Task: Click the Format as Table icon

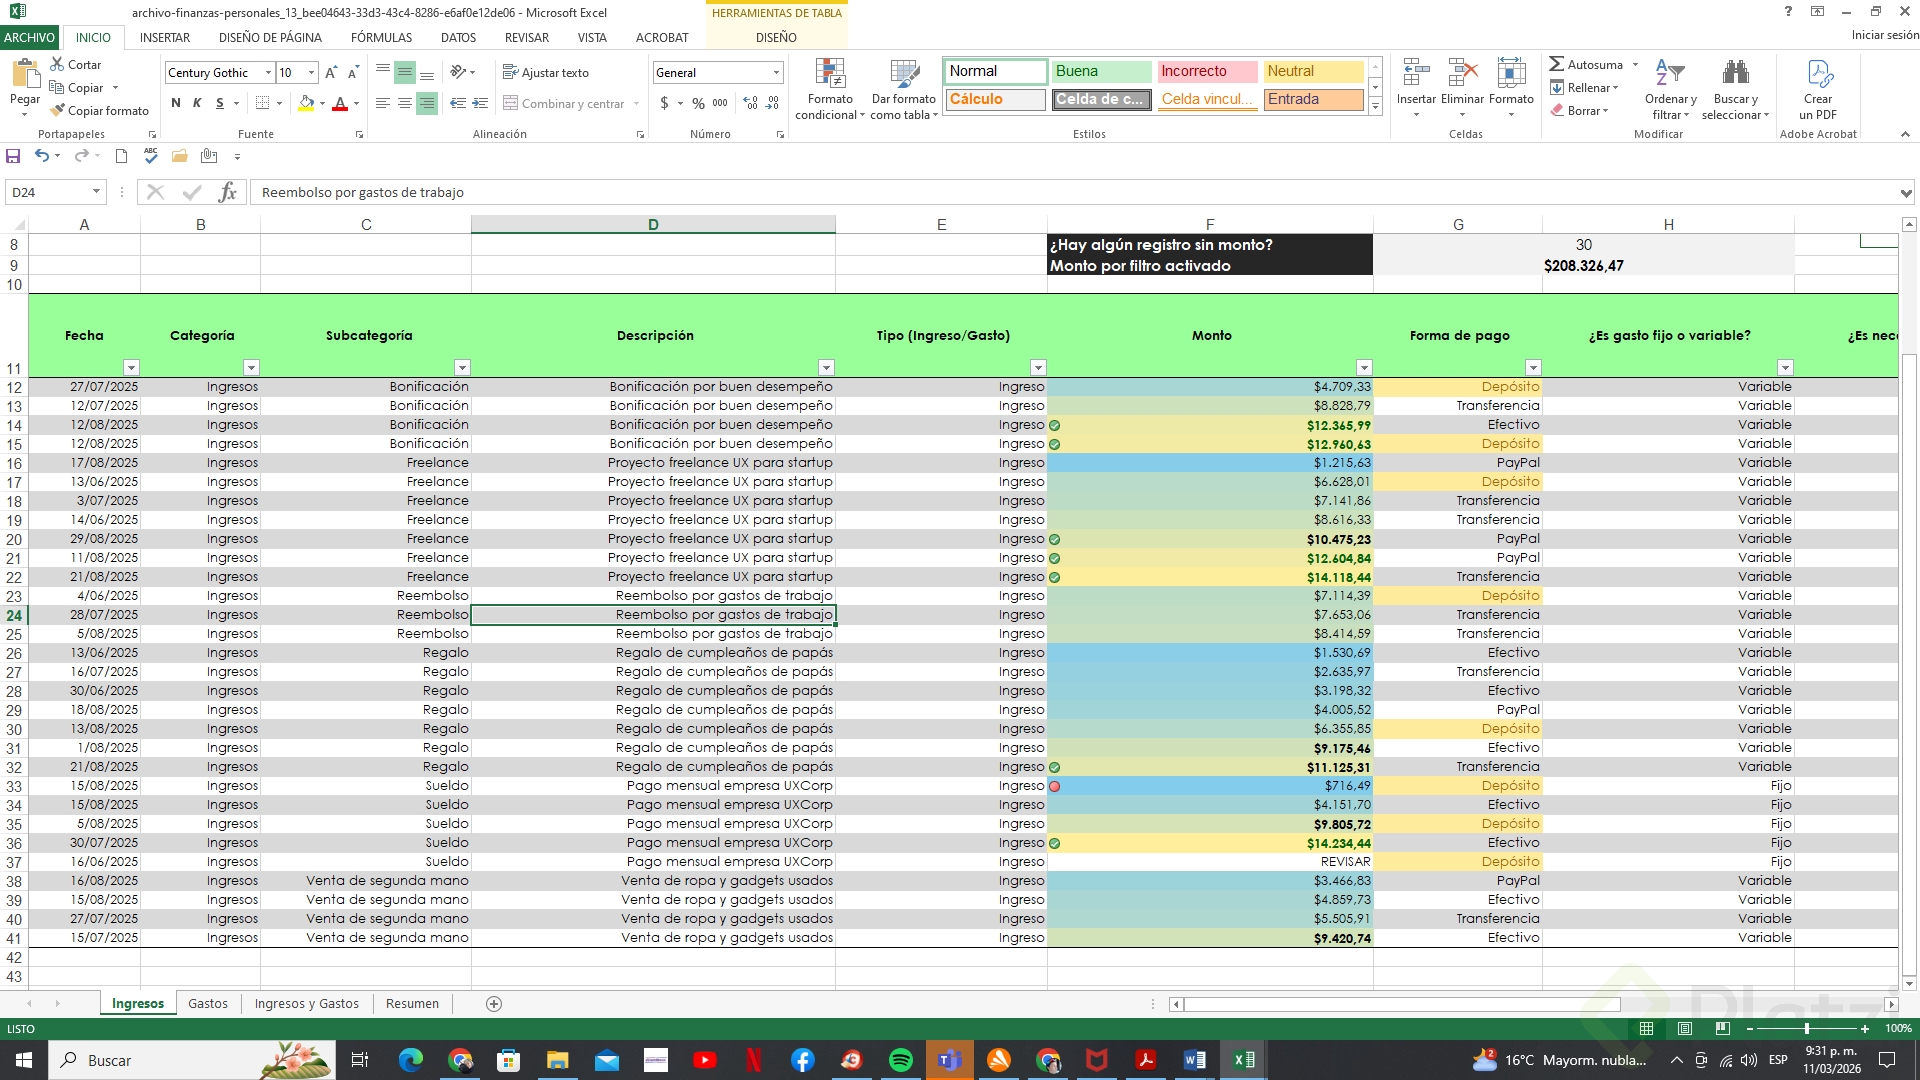Action: point(903,74)
